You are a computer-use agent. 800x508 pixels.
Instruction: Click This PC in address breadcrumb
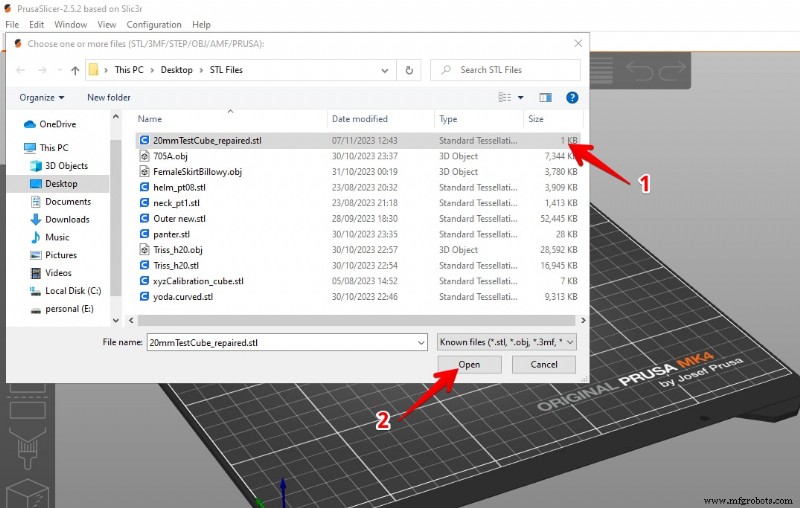point(129,70)
